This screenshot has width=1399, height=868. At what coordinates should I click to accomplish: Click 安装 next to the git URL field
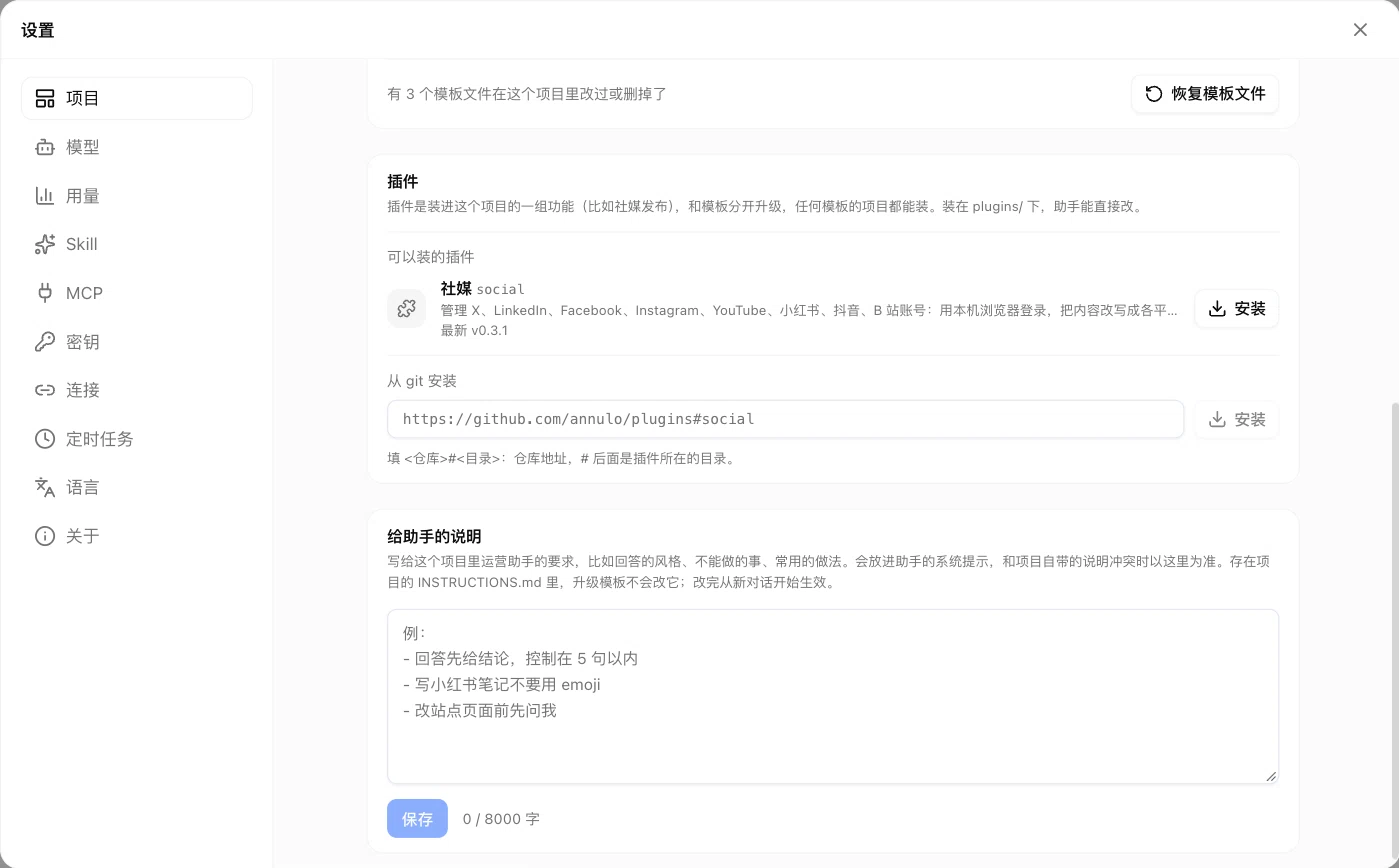pos(1236,420)
